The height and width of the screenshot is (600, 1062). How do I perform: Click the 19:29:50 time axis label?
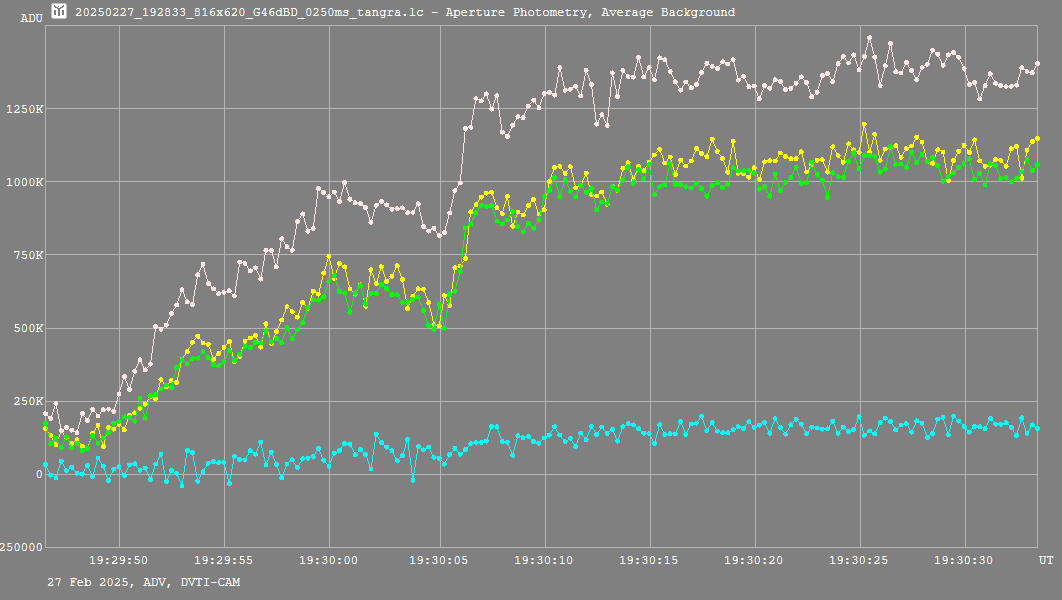click(119, 561)
